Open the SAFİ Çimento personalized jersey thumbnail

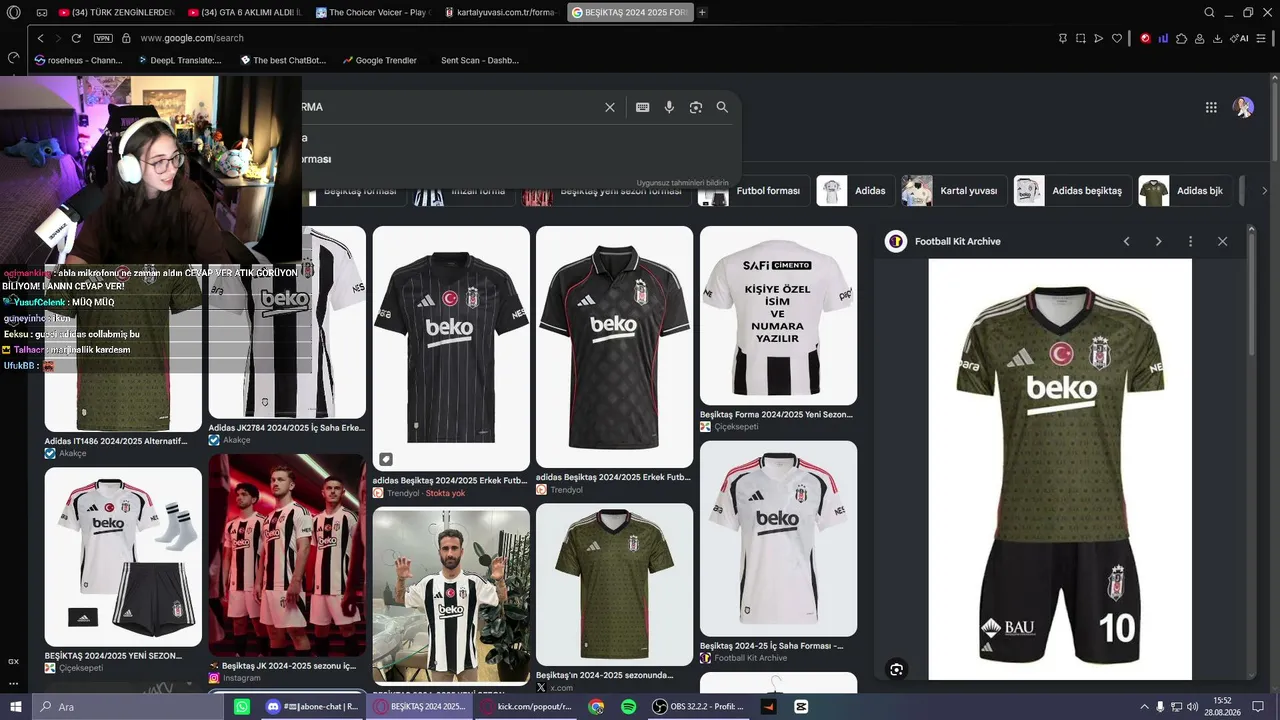click(x=778, y=315)
